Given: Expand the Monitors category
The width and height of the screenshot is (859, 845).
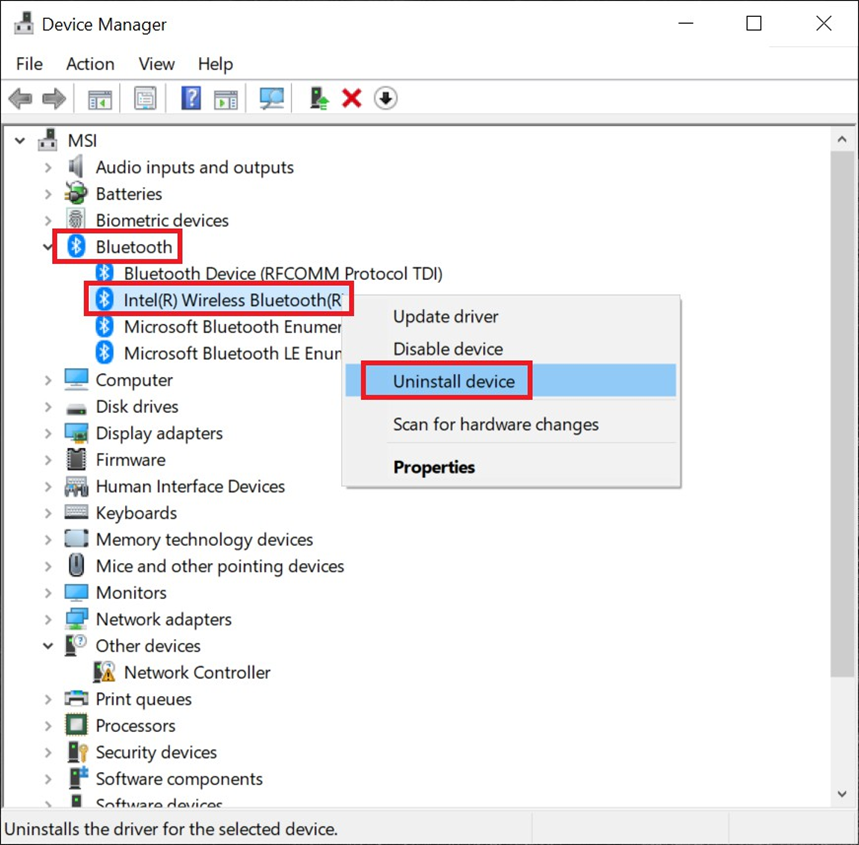Looking at the screenshot, I should (x=48, y=592).
